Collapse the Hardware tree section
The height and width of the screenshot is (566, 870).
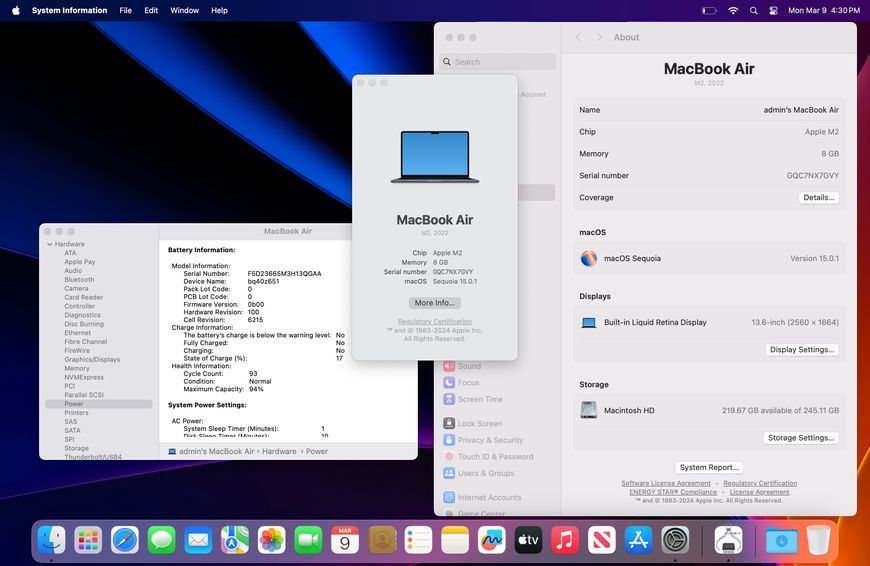pyautogui.click(x=50, y=244)
